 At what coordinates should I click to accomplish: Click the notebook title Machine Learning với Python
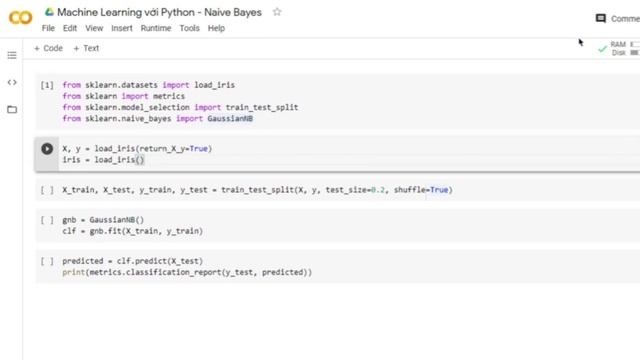159,12
